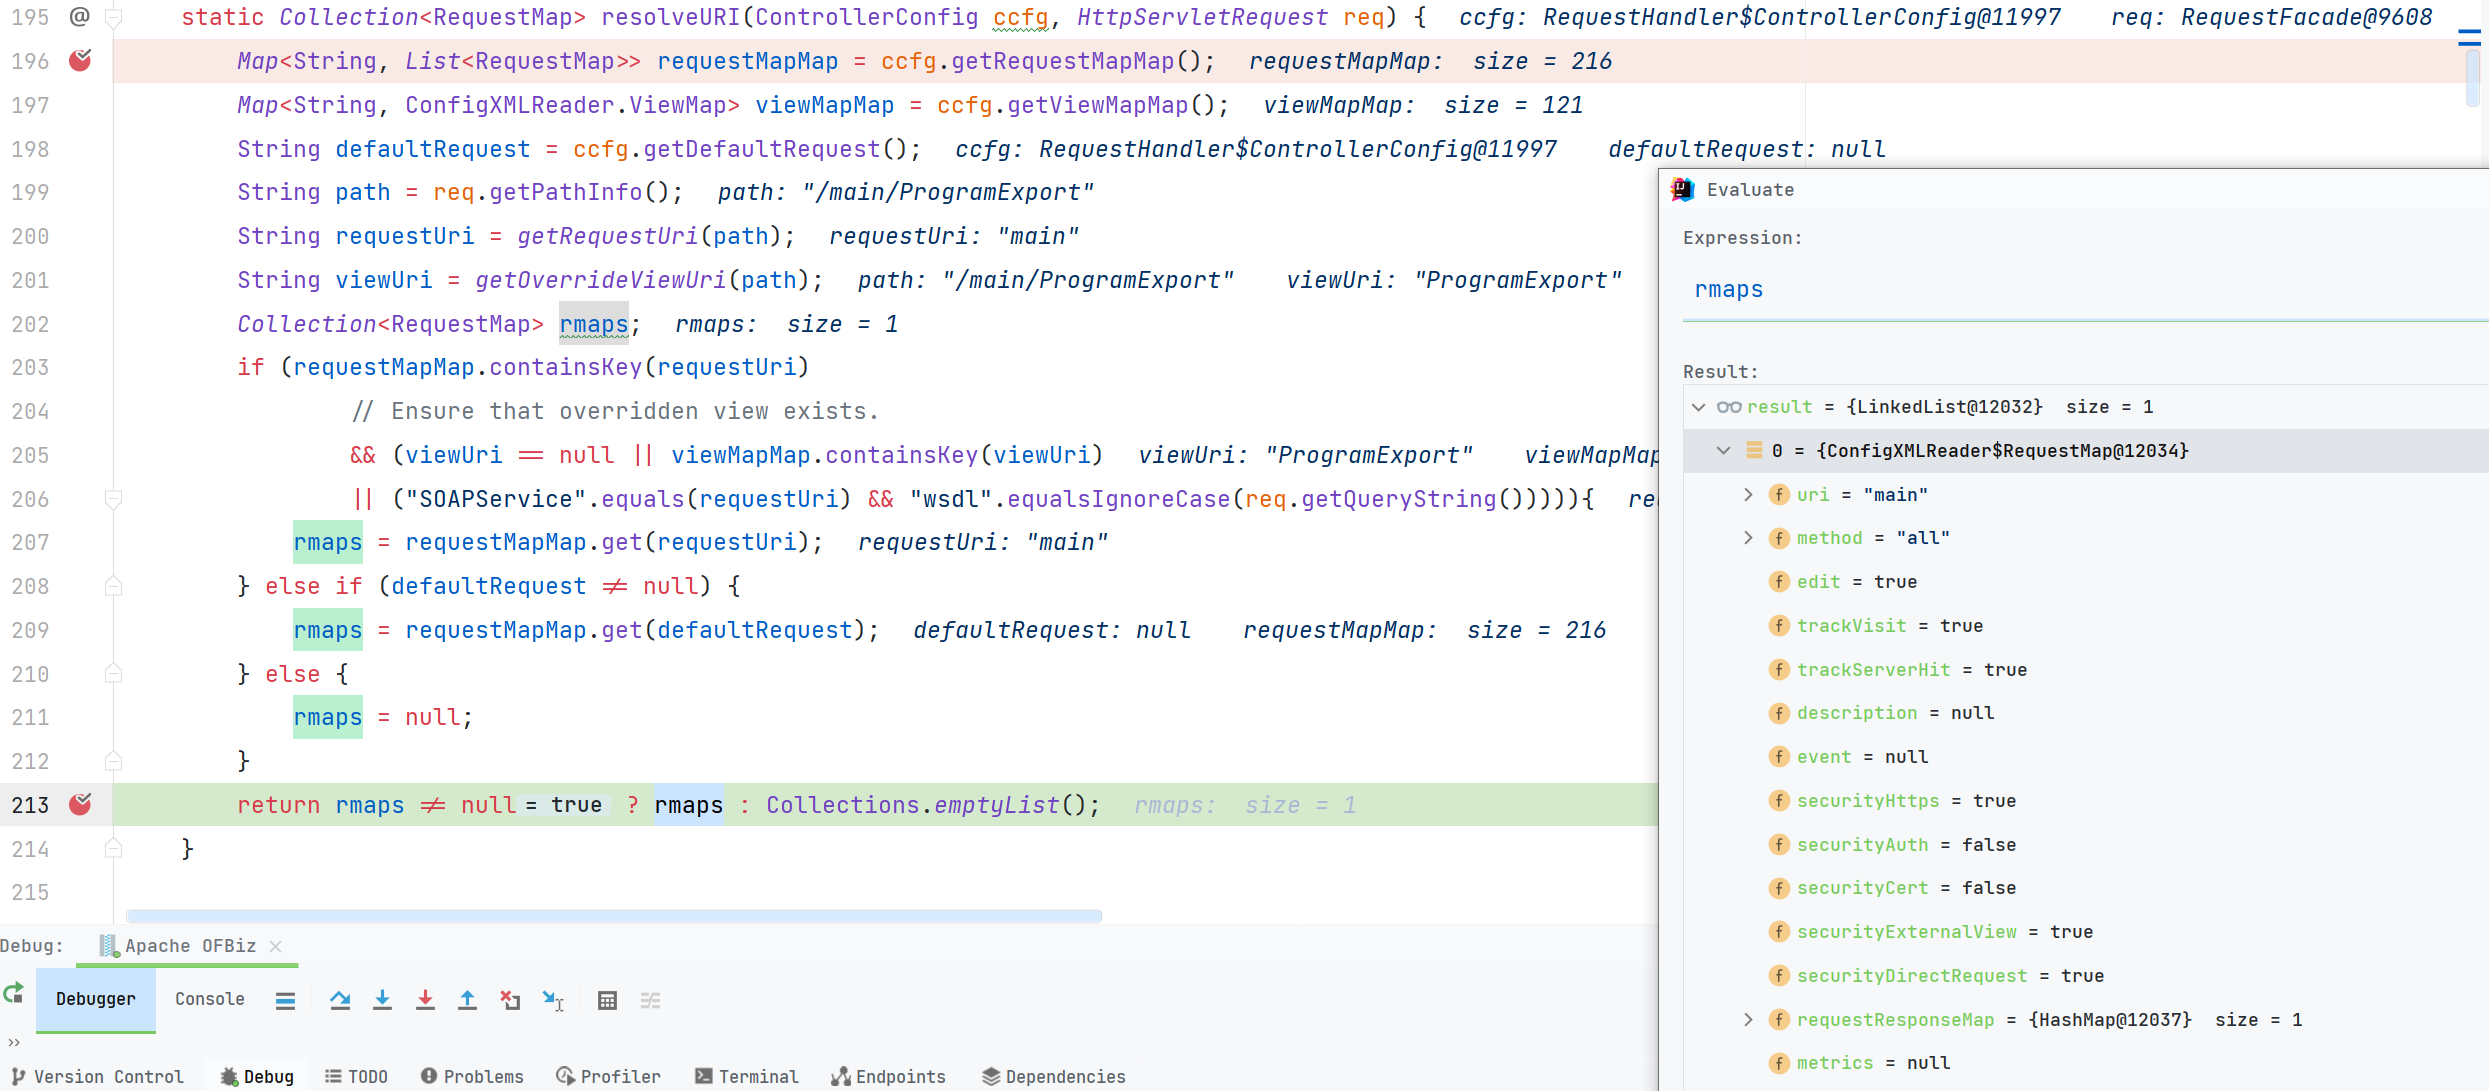Switch to the Debugger tab

click(x=96, y=999)
